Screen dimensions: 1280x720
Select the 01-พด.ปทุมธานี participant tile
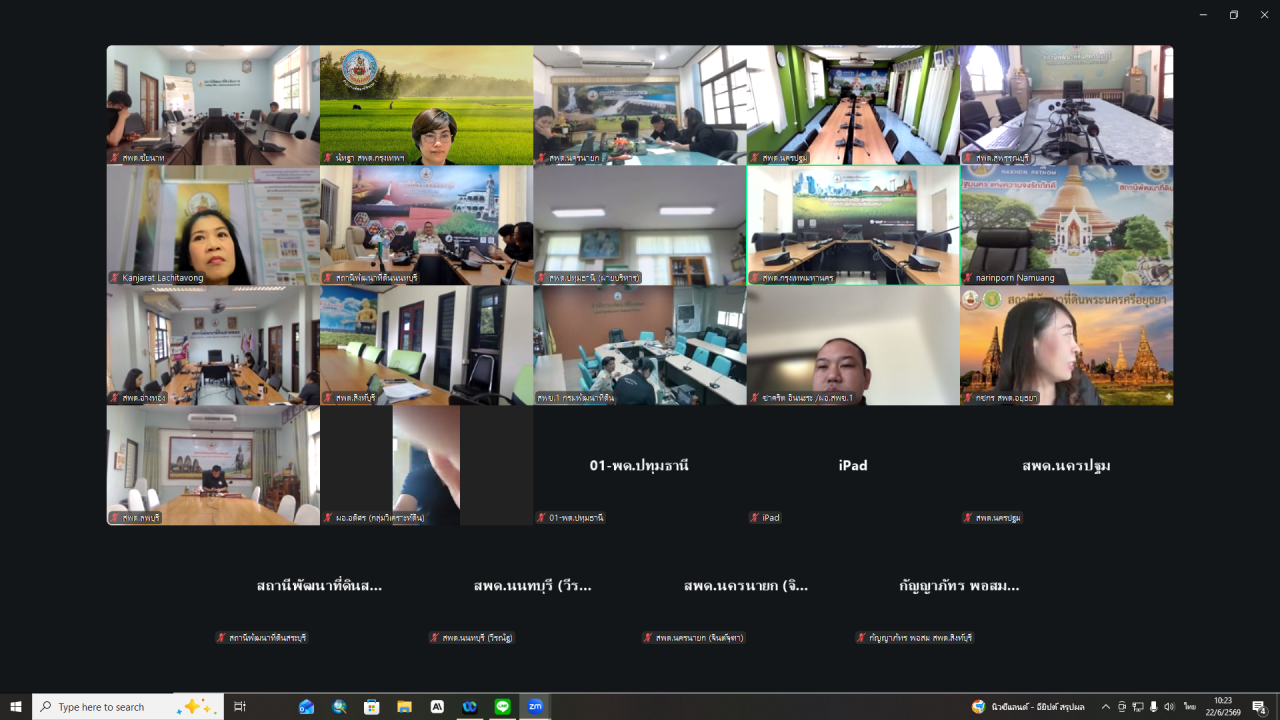pyautogui.click(x=640, y=465)
